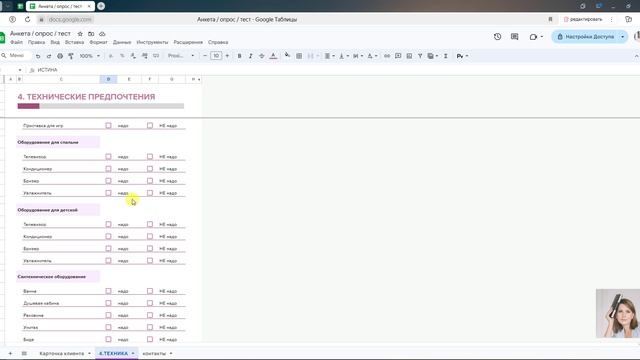The image size is (640, 360).
Task: Open text wrapping dropdown
Action: 358,56
